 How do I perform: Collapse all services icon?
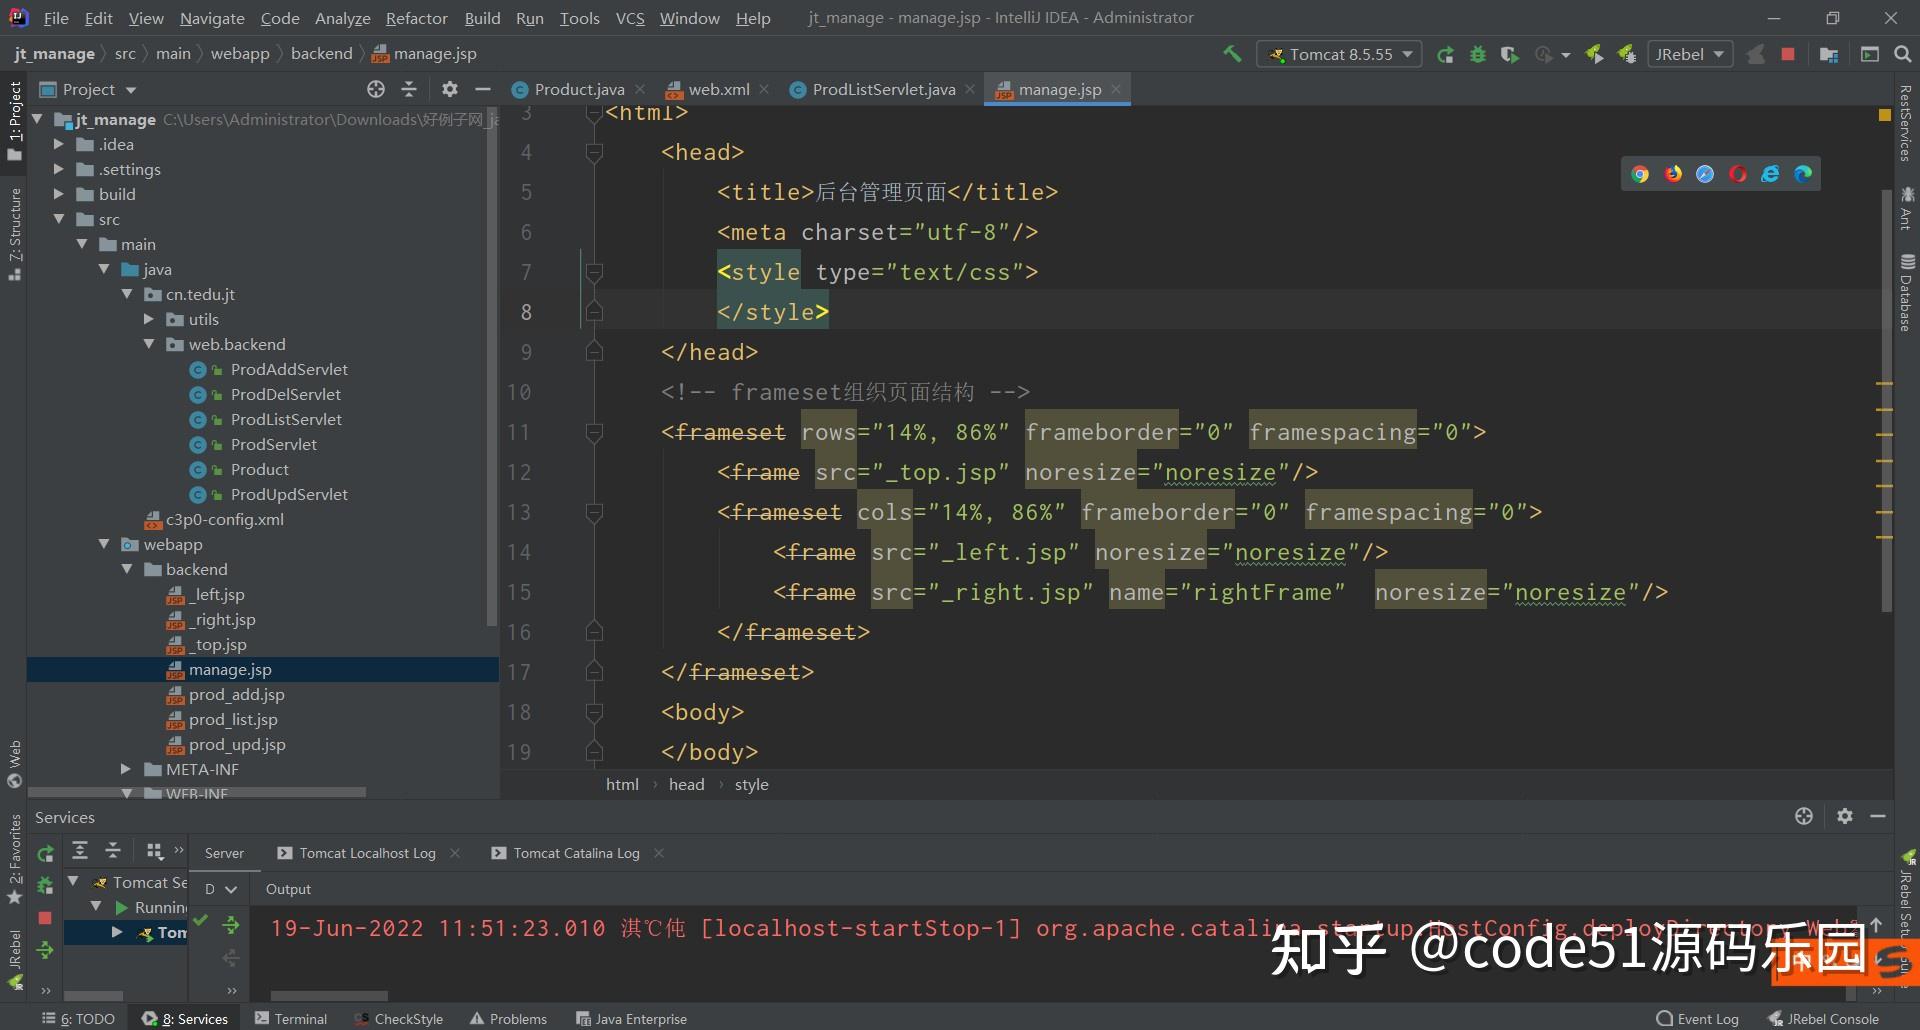tap(113, 851)
